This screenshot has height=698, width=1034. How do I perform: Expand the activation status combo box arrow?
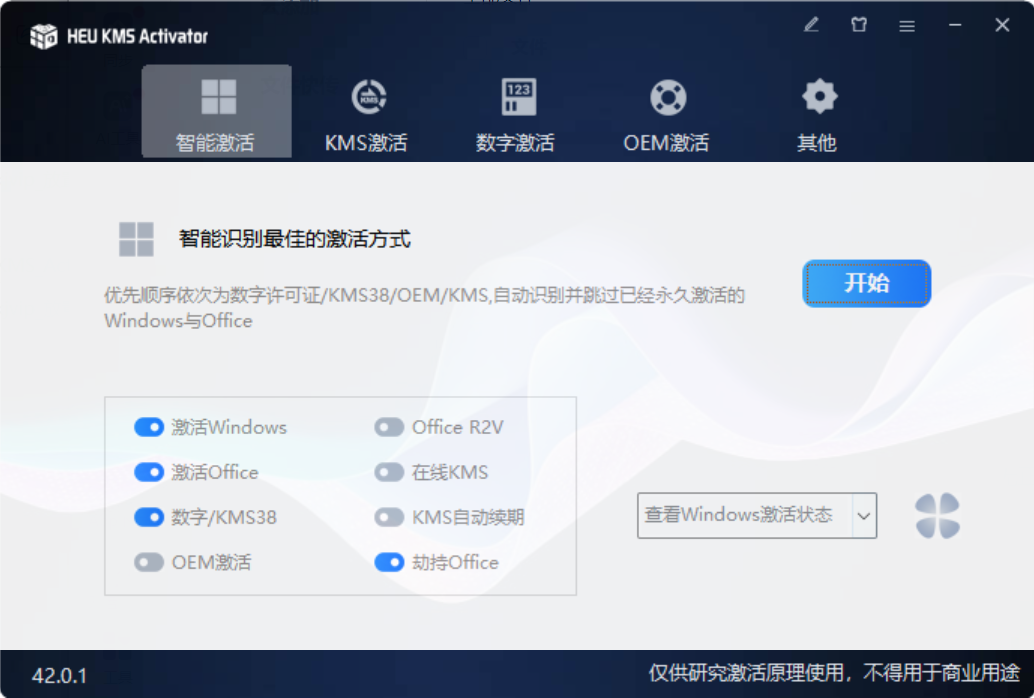pos(864,515)
